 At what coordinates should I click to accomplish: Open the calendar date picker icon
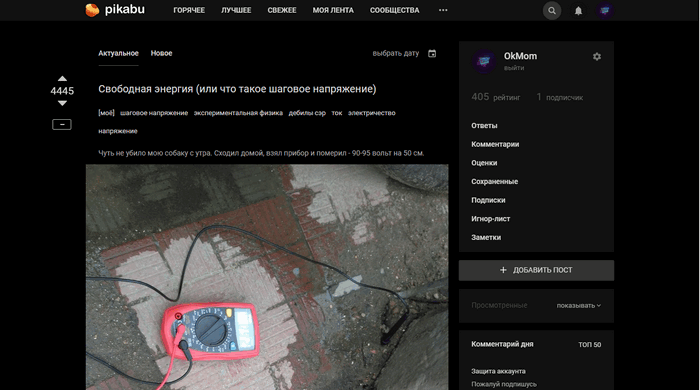[432, 54]
